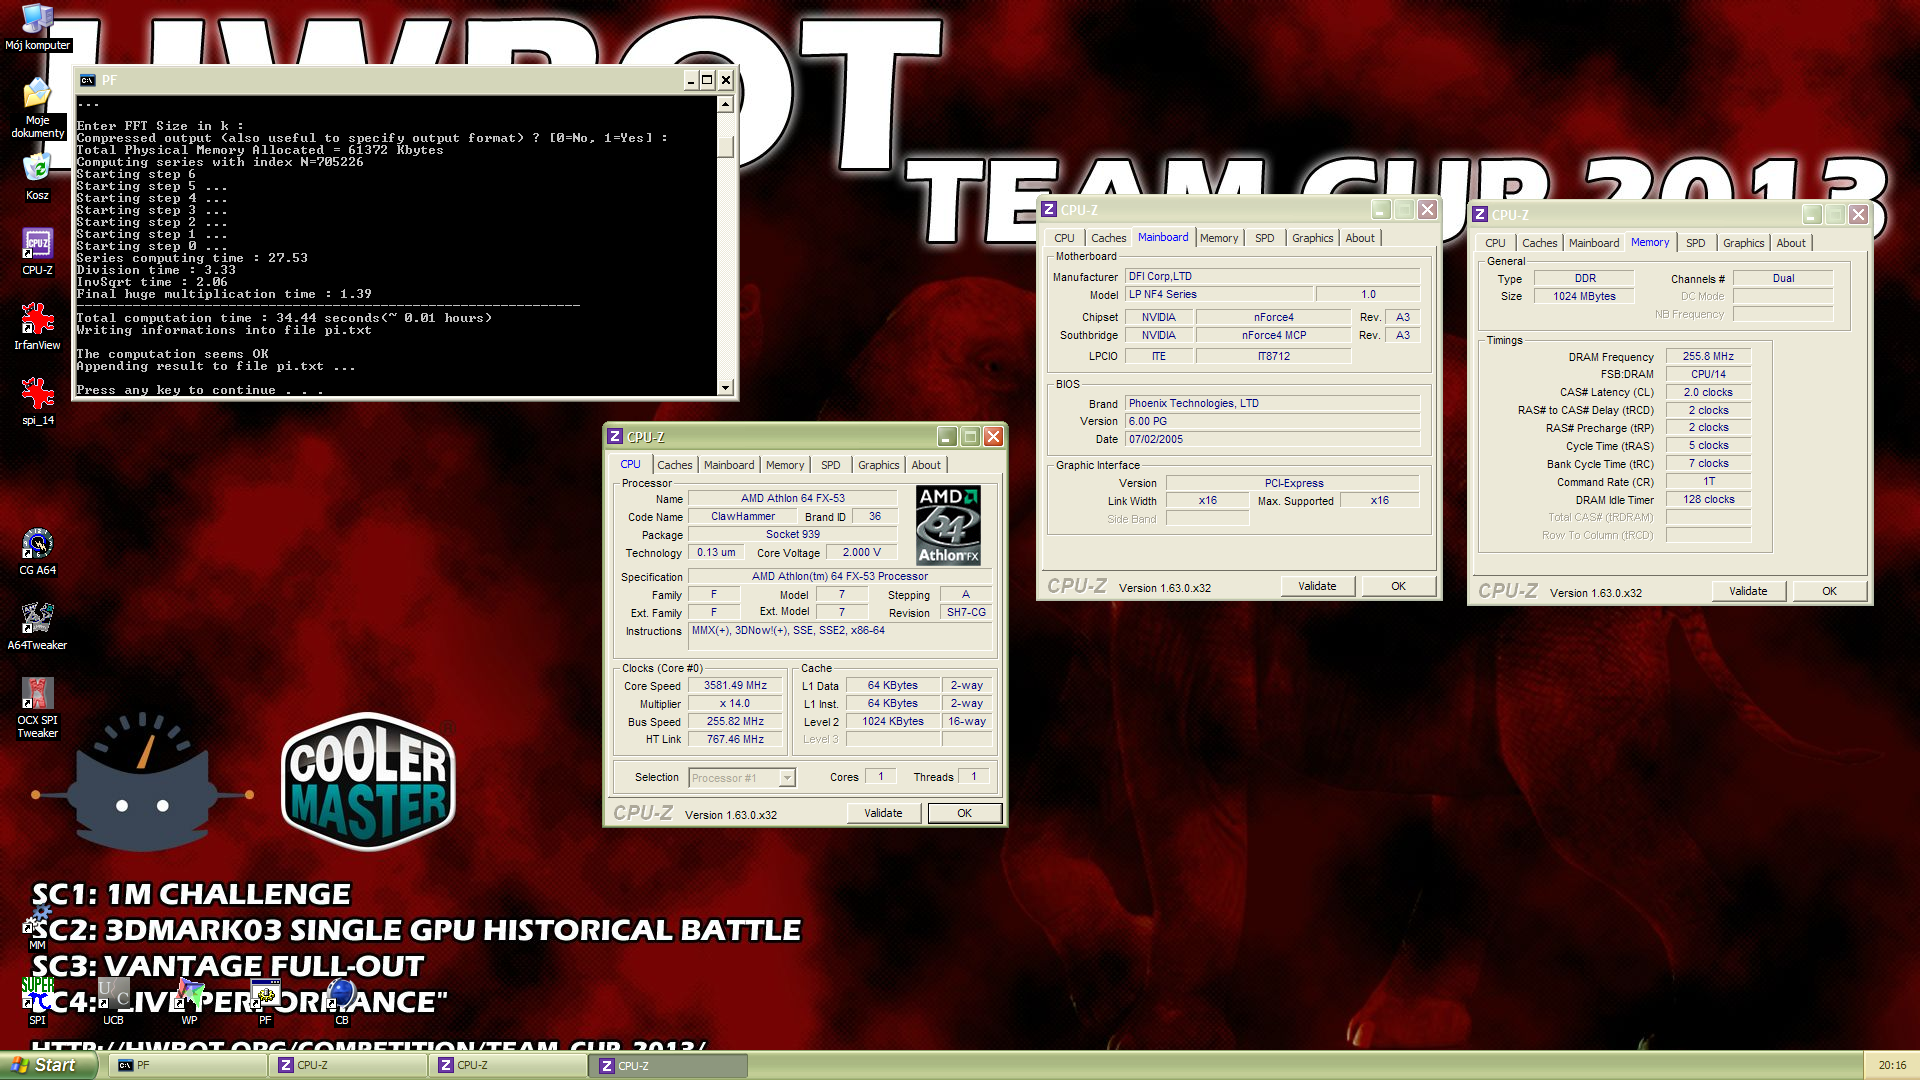This screenshot has height=1080, width=1920.
Task: Switch to the second CPU-Z taskbar button
Action: pyautogui.click(x=508, y=1066)
